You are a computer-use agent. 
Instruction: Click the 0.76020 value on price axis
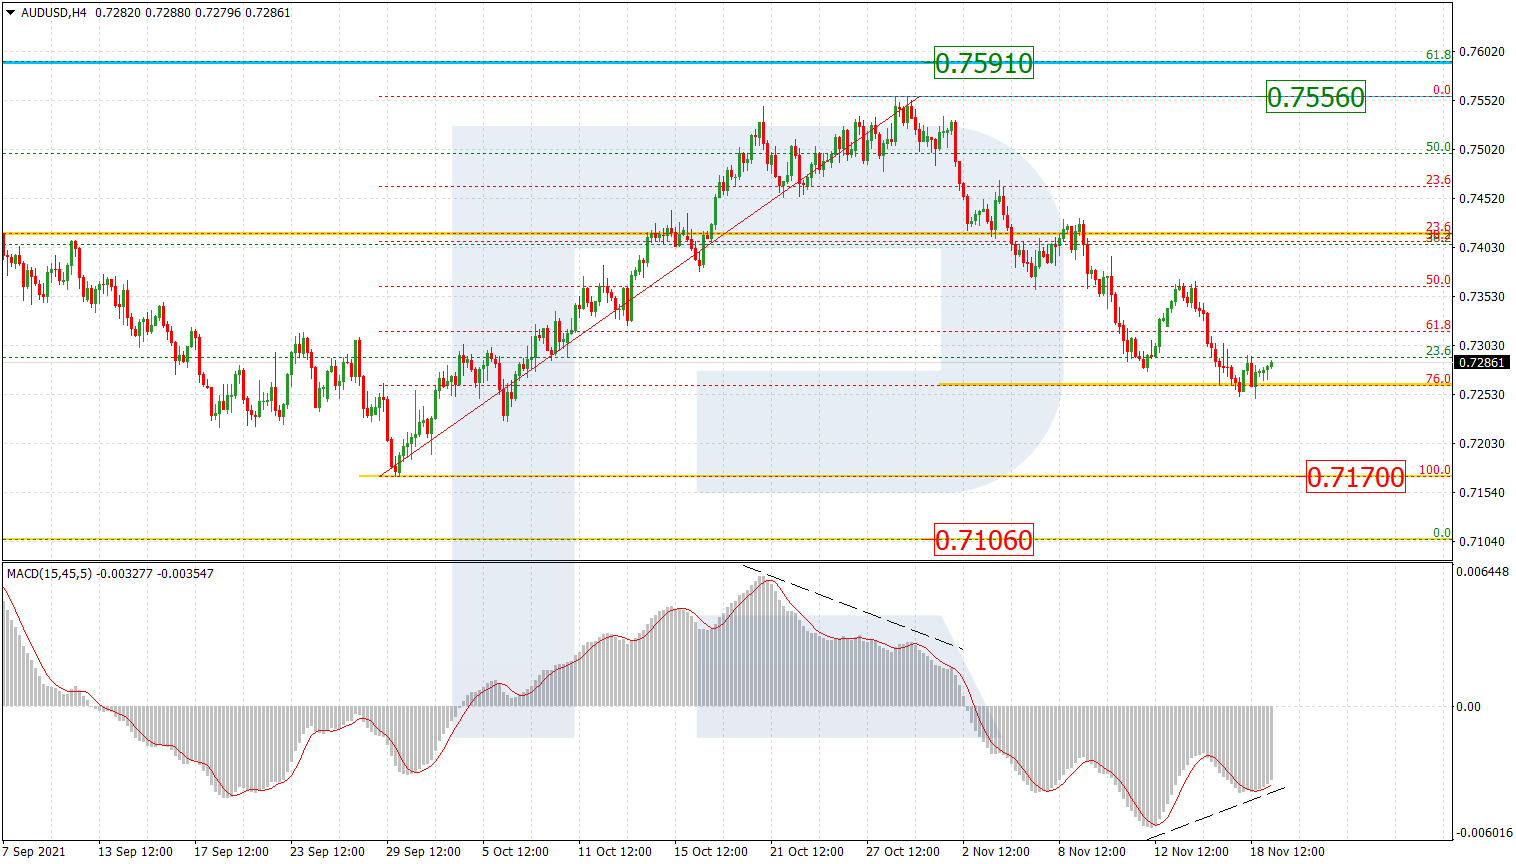(x=1482, y=52)
